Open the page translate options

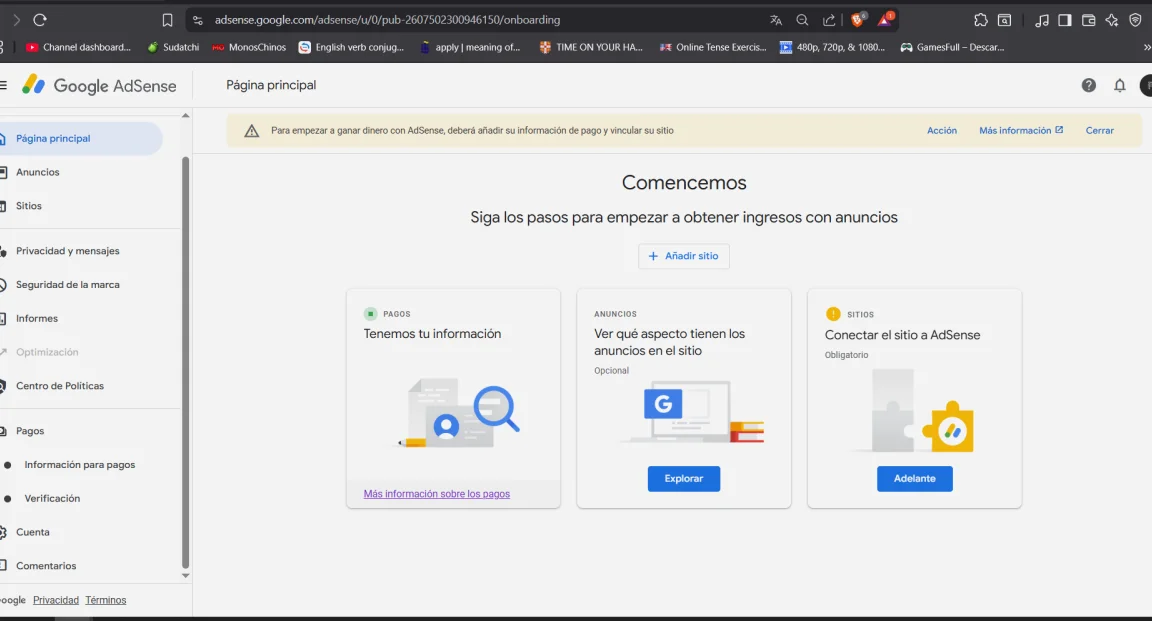[x=775, y=19]
